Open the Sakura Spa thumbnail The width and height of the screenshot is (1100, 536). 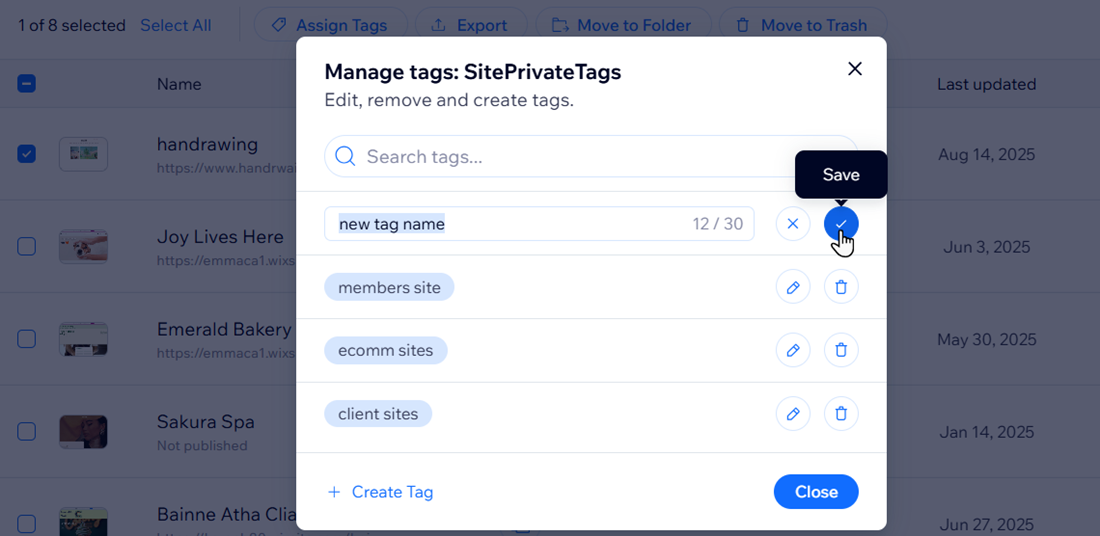tap(83, 431)
